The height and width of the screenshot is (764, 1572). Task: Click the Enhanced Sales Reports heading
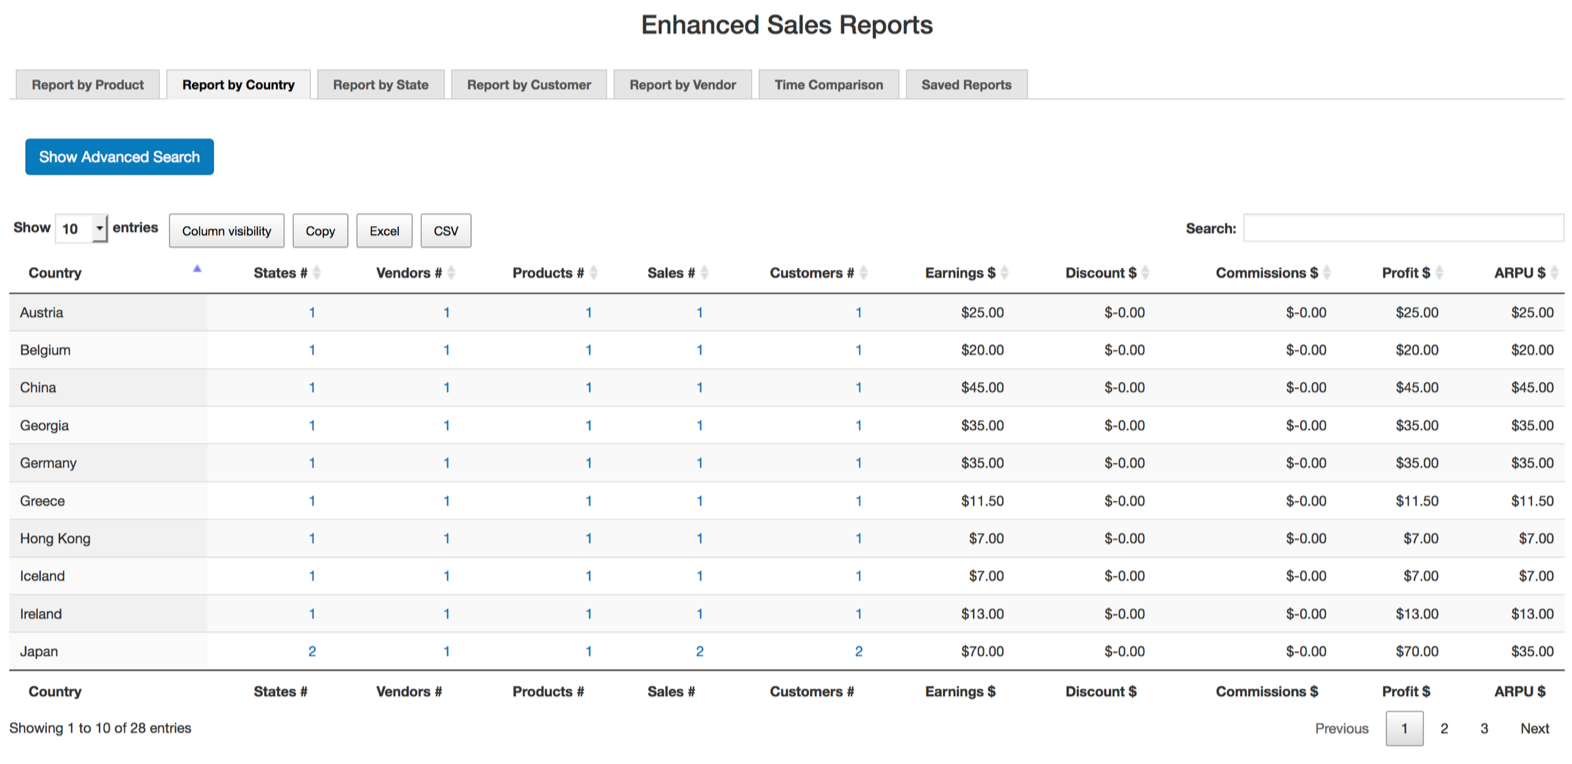[787, 25]
